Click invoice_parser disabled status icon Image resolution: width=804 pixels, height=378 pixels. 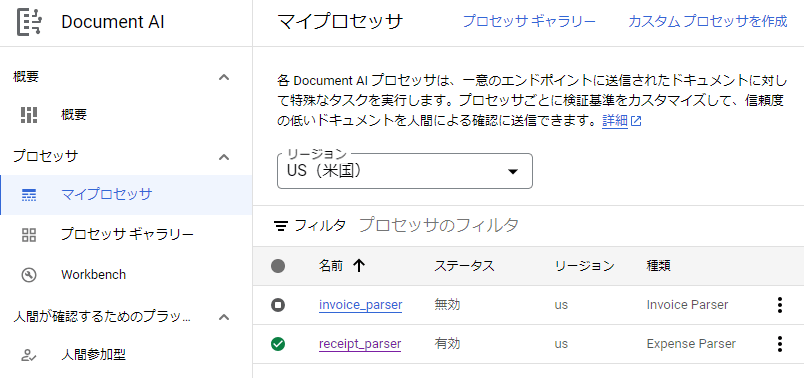click(278, 305)
